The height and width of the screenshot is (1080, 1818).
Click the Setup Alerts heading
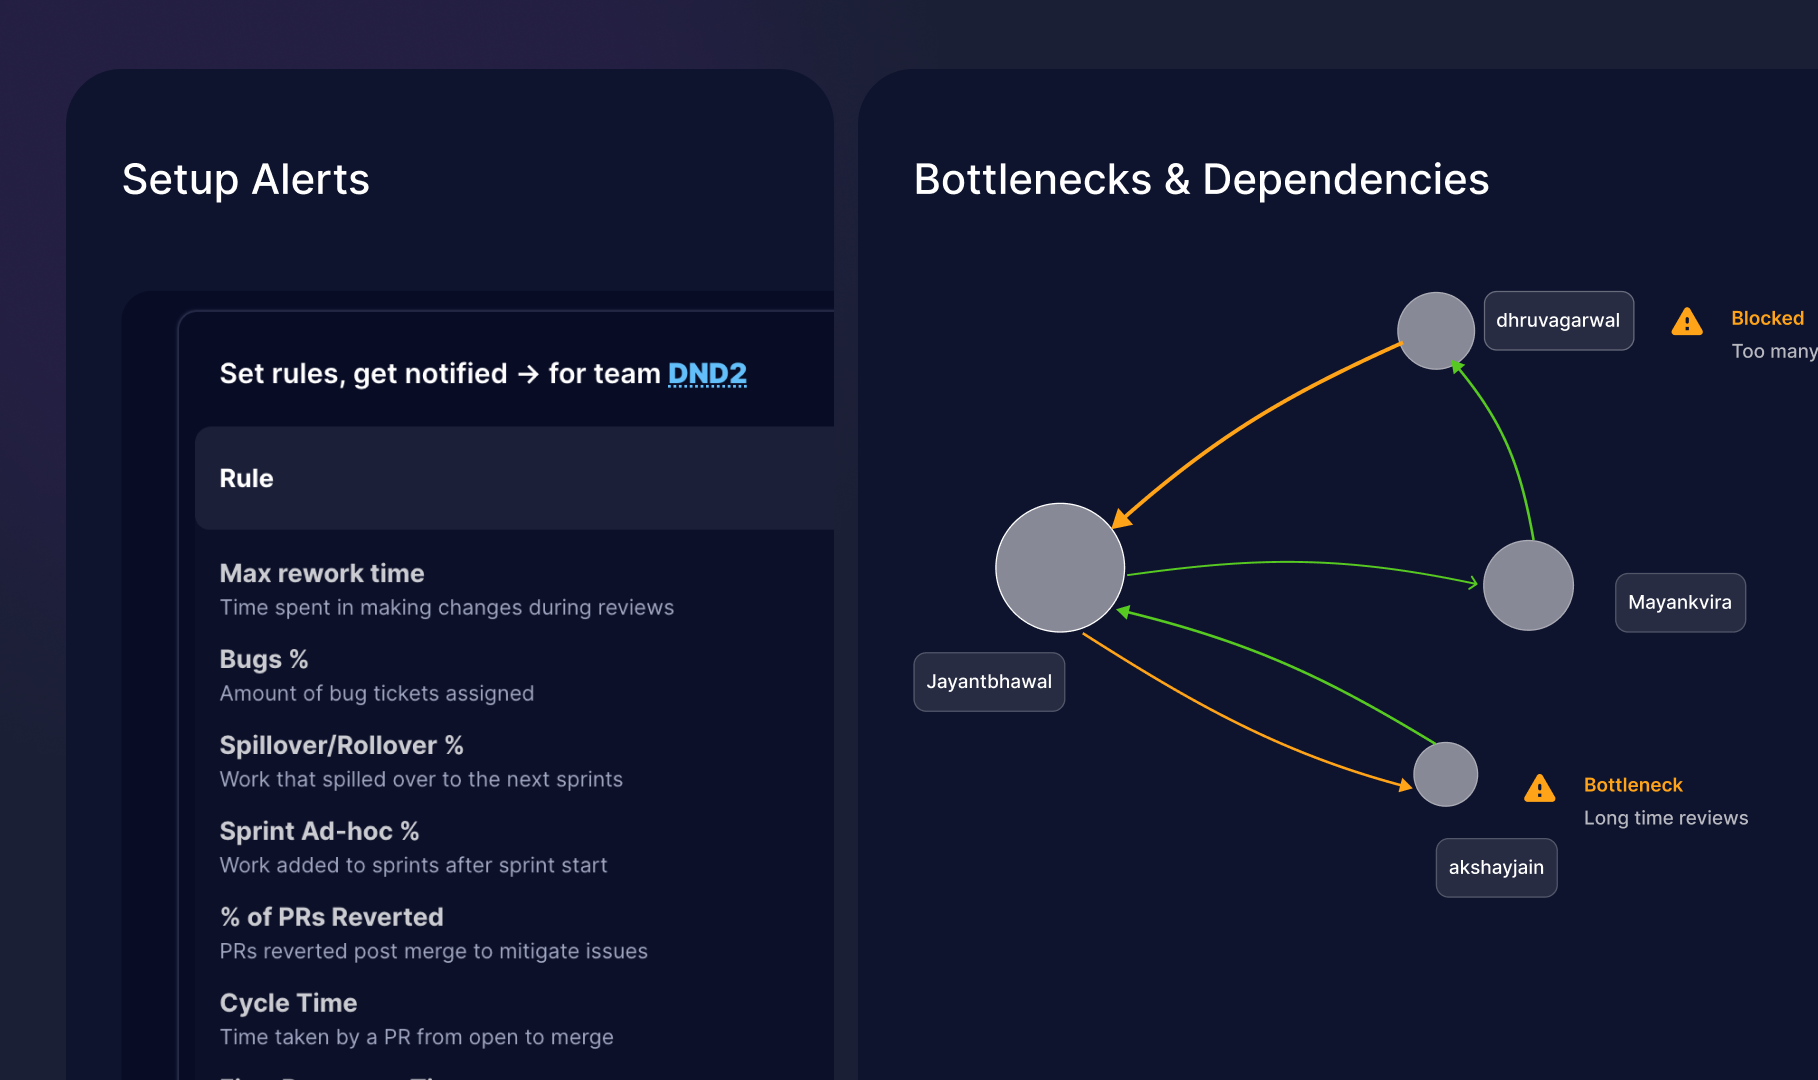246,180
